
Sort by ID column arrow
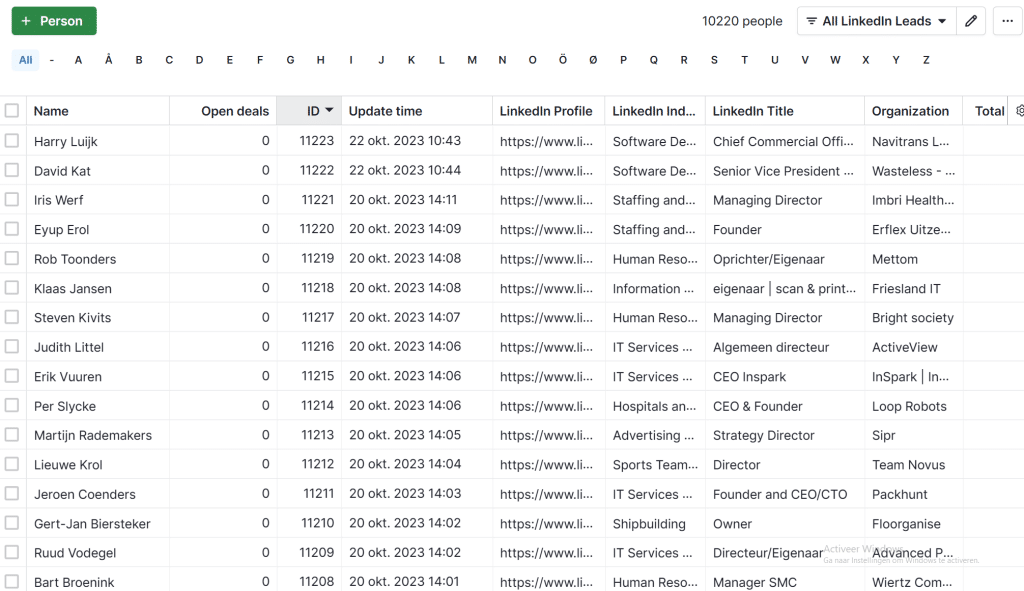[329, 110]
